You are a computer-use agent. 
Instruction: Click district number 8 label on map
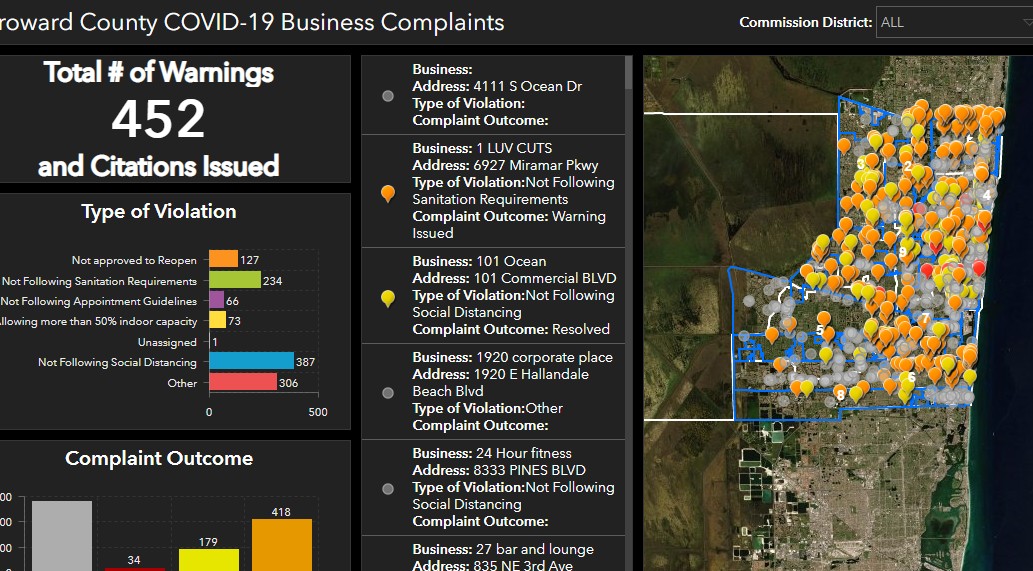[x=840, y=394]
